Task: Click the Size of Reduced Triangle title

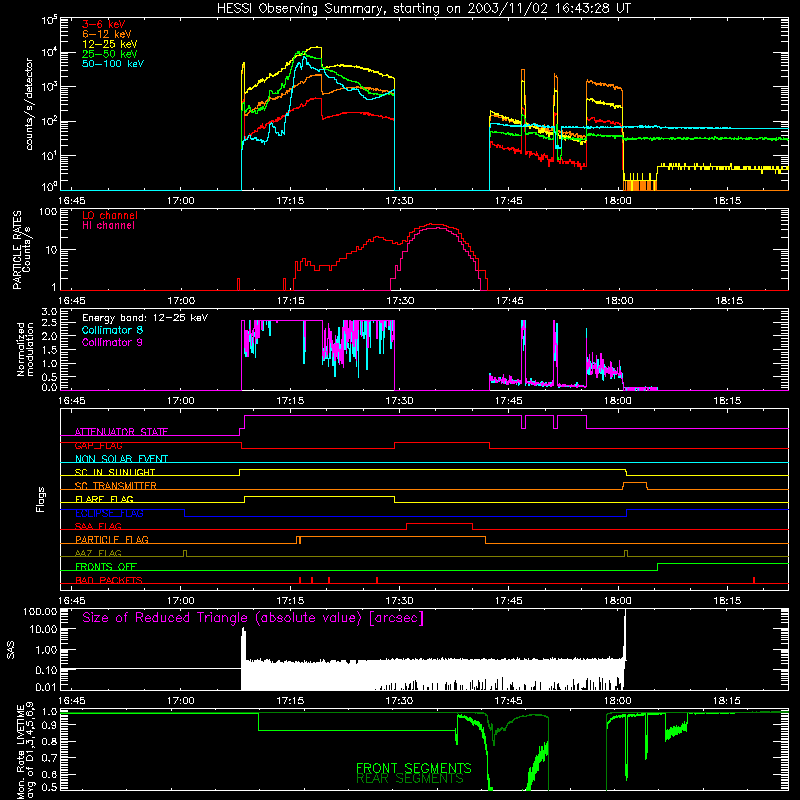Action: tap(253, 618)
